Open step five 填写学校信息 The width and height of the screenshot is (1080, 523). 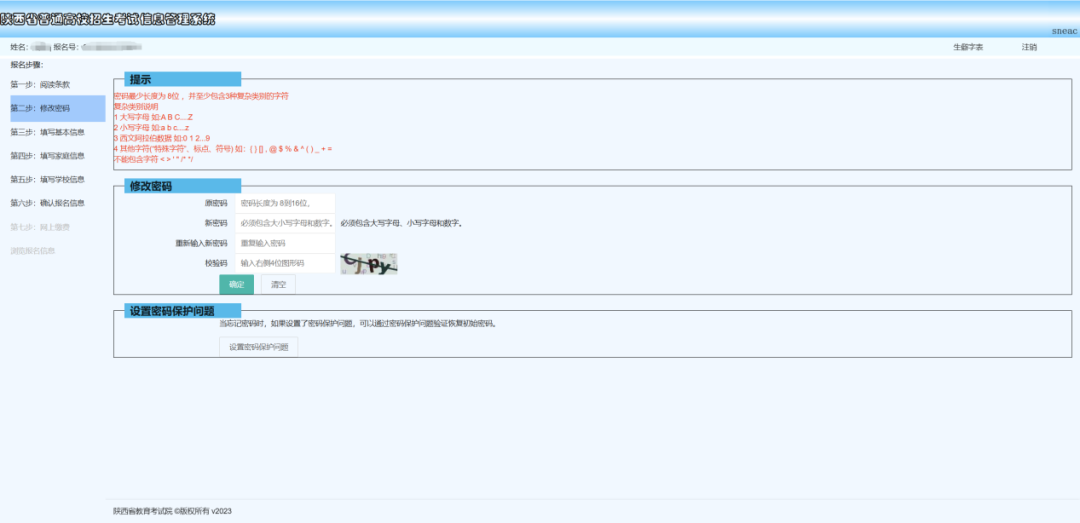tap(47, 180)
